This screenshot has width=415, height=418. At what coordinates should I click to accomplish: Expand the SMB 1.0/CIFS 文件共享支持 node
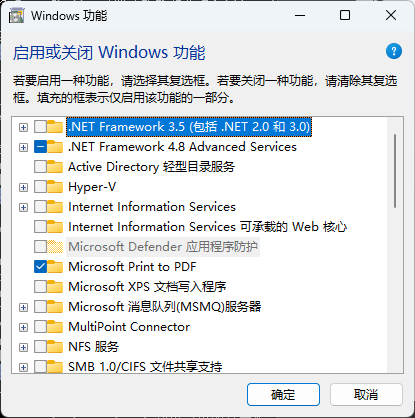[23, 367]
